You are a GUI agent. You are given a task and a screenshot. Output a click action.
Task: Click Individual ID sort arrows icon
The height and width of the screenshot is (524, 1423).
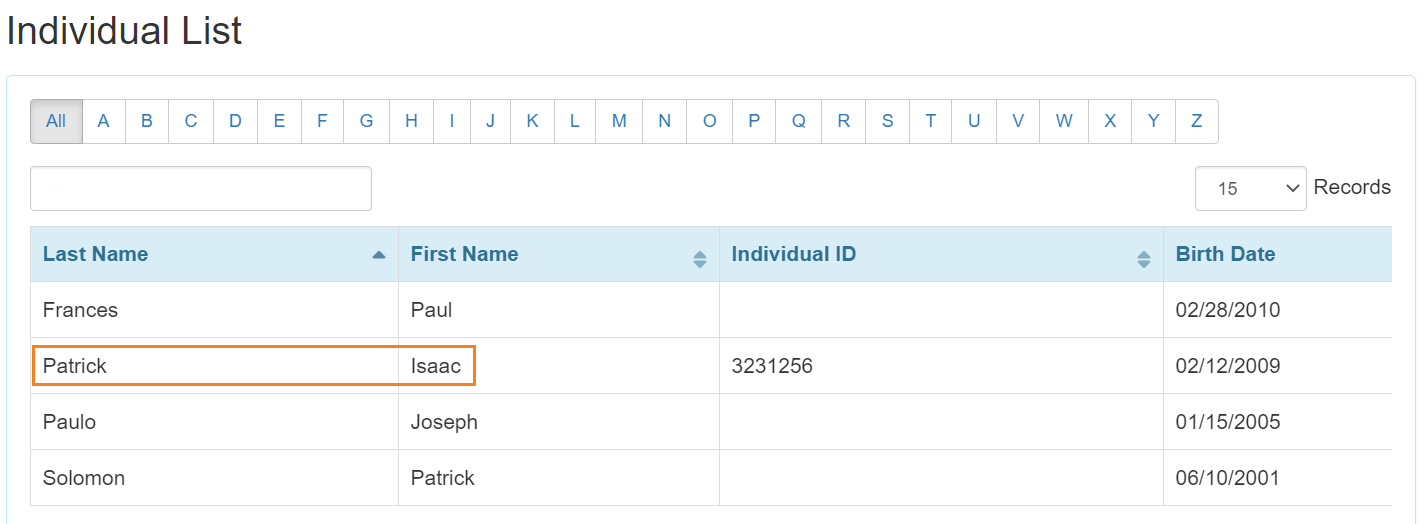point(1143,259)
